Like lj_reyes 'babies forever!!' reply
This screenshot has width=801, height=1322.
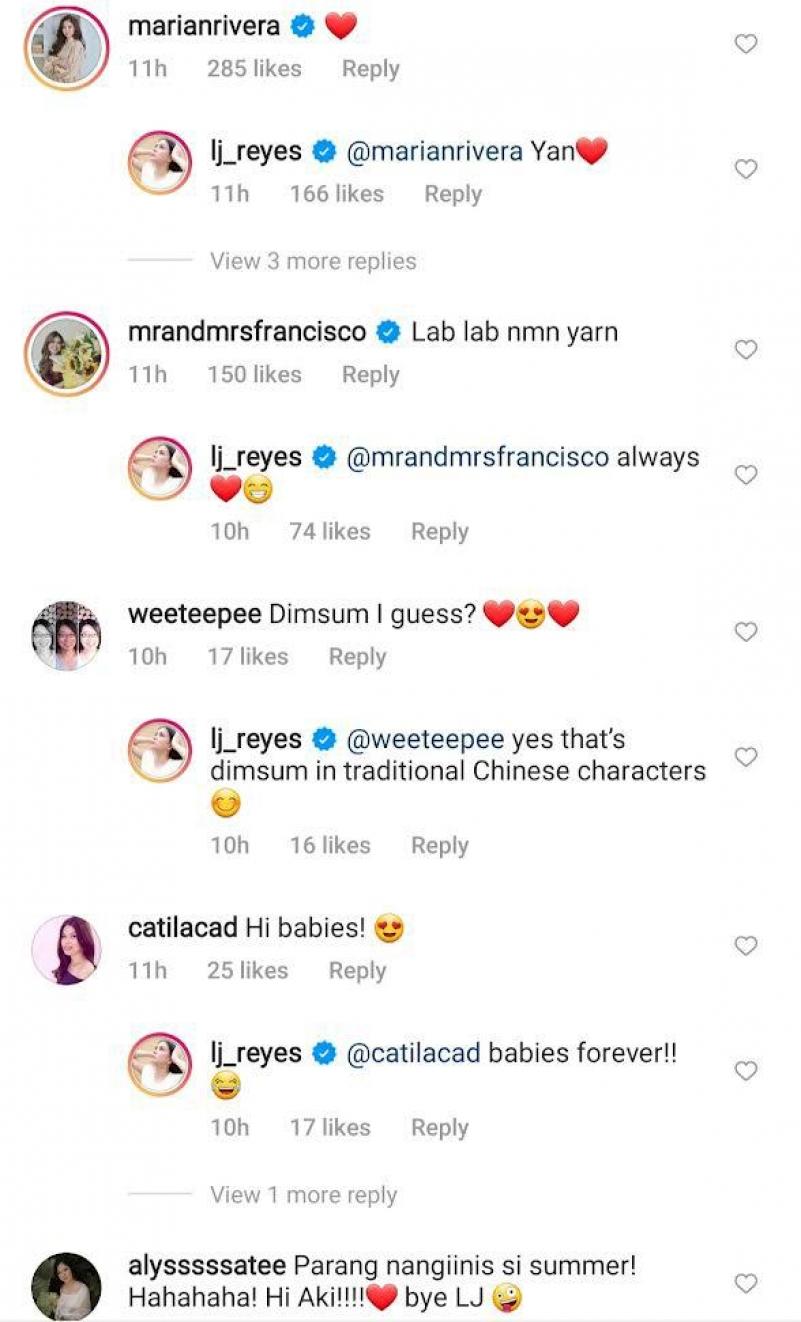[746, 1071]
